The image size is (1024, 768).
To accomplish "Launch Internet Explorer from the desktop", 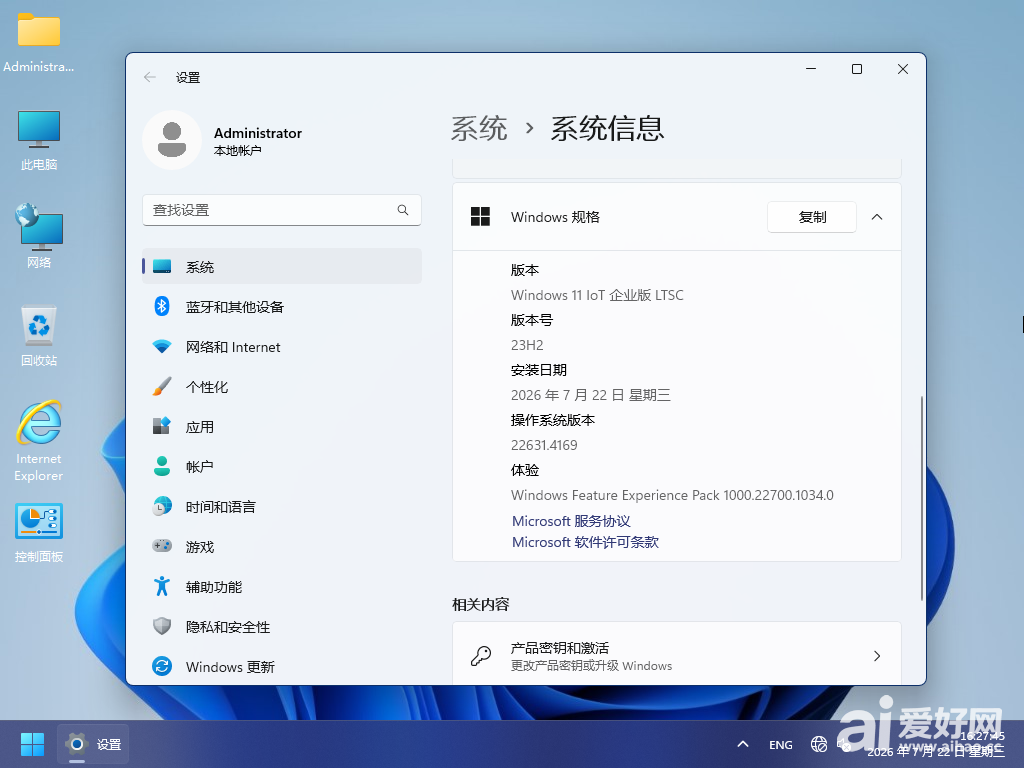I will pyautogui.click(x=39, y=441).
